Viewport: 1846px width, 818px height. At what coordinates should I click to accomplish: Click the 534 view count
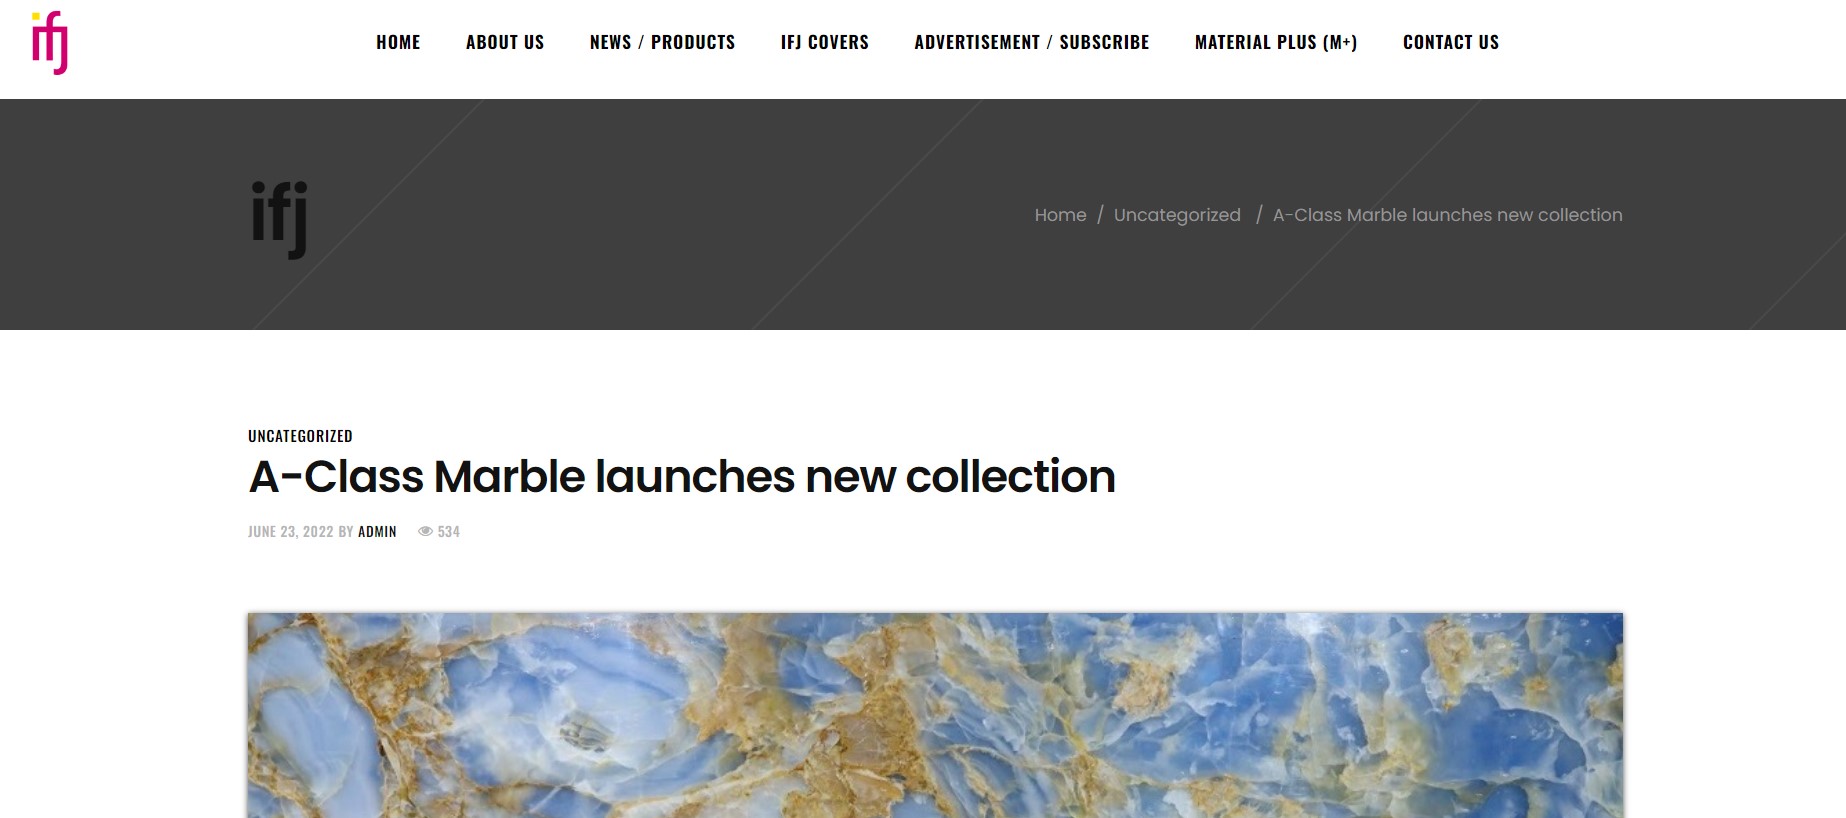coord(448,532)
